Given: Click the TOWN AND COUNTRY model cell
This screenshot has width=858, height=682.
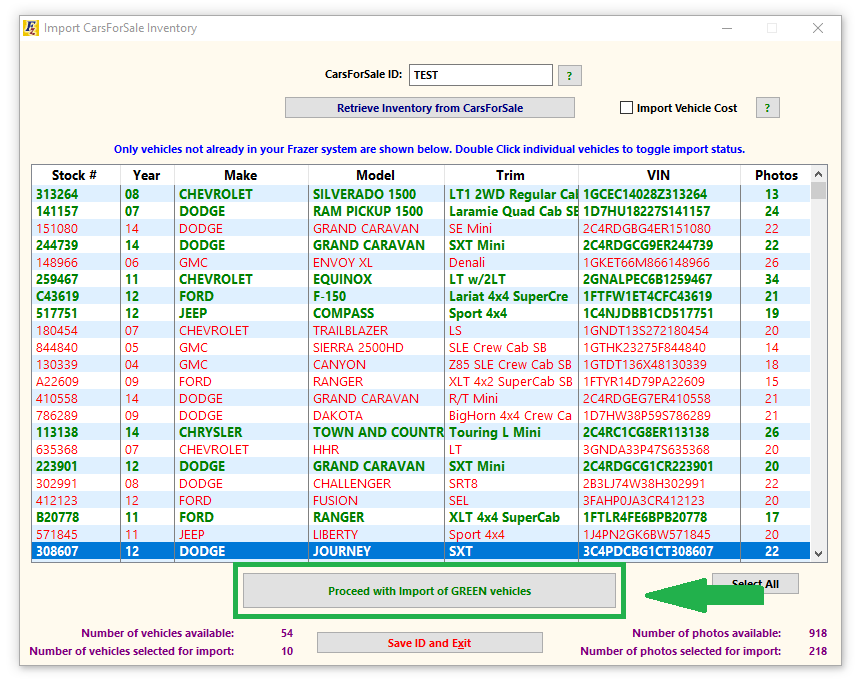Looking at the screenshot, I should click(378, 432).
